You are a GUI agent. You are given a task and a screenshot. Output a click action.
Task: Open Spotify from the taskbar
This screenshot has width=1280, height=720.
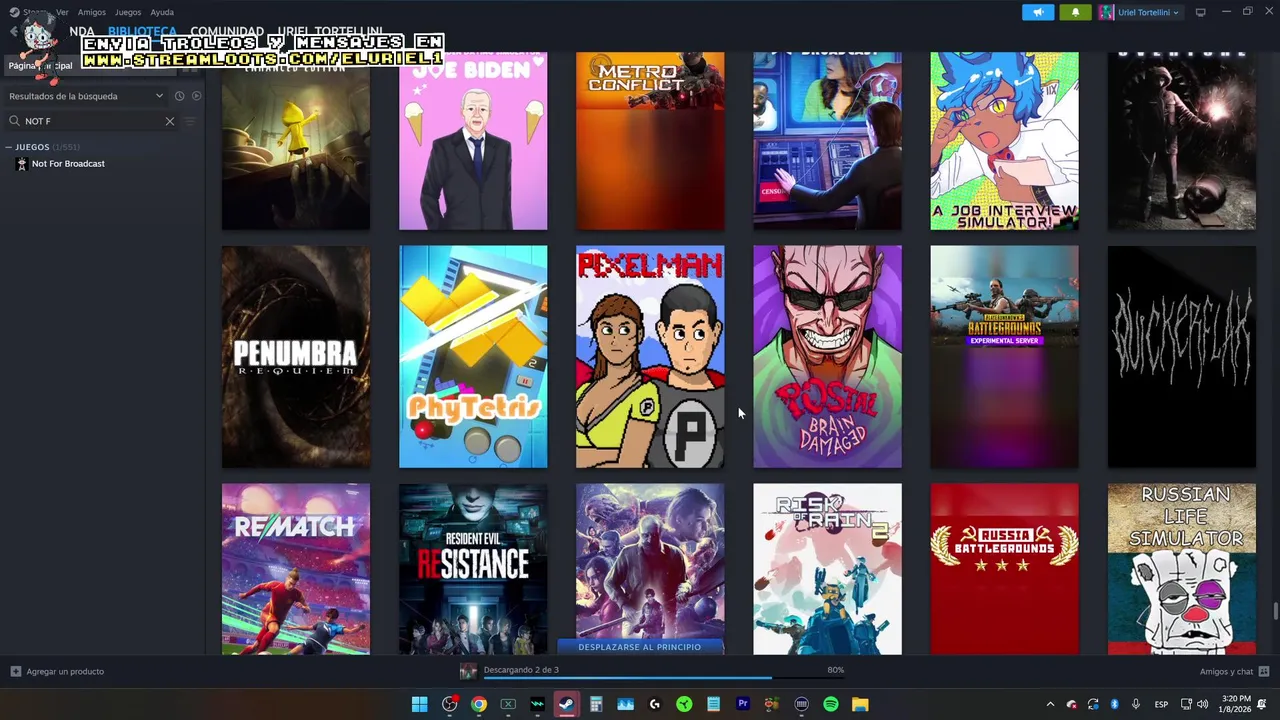(x=831, y=704)
